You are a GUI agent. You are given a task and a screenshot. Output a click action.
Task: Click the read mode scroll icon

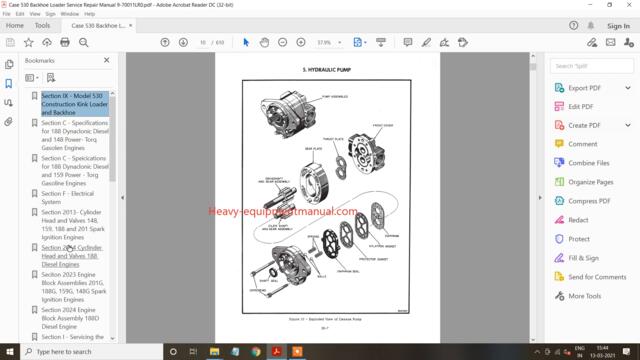pos(381,42)
